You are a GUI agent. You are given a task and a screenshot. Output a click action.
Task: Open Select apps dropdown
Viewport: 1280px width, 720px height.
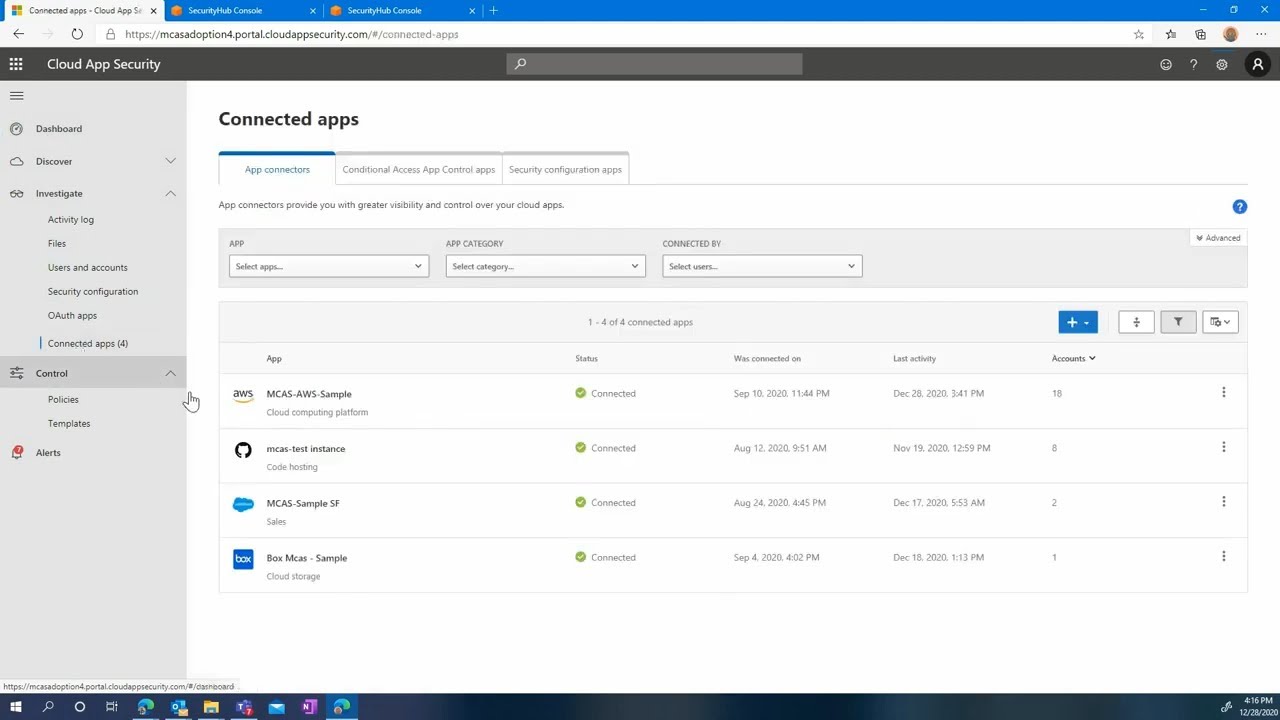(329, 266)
